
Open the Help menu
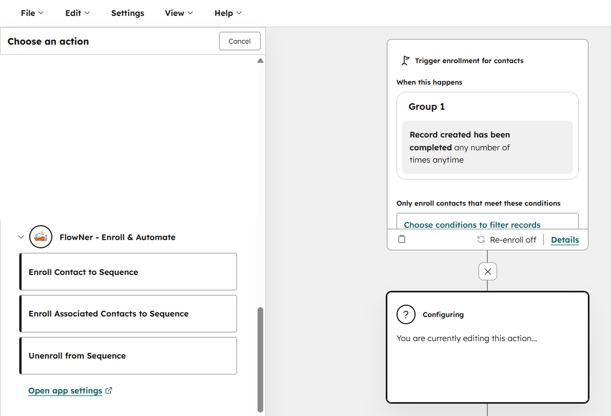click(x=227, y=13)
